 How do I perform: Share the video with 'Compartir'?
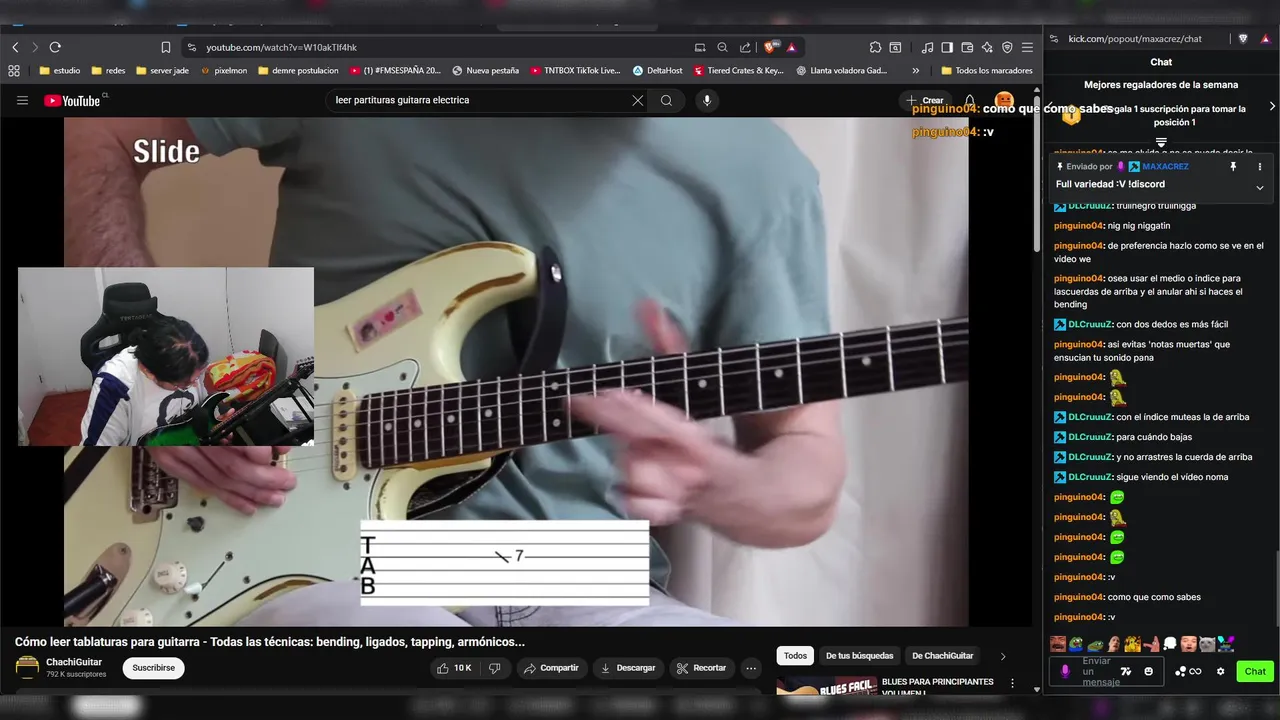[x=550, y=668]
